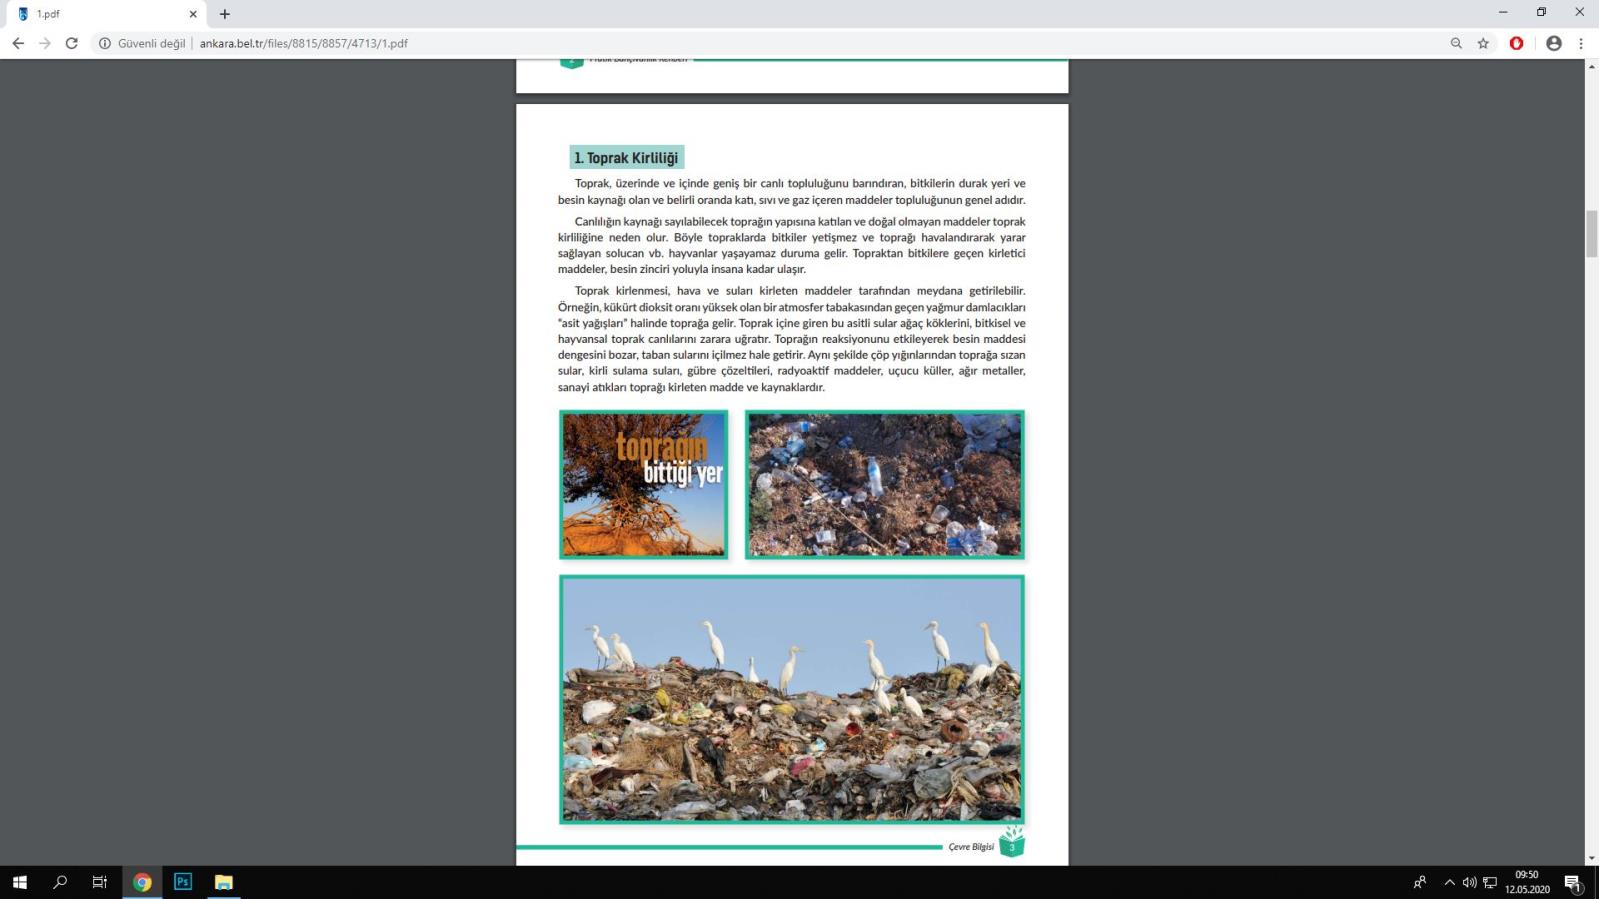Image resolution: width=1599 pixels, height=899 pixels.
Task: Open the volume control icon
Action: pyautogui.click(x=1469, y=882)
